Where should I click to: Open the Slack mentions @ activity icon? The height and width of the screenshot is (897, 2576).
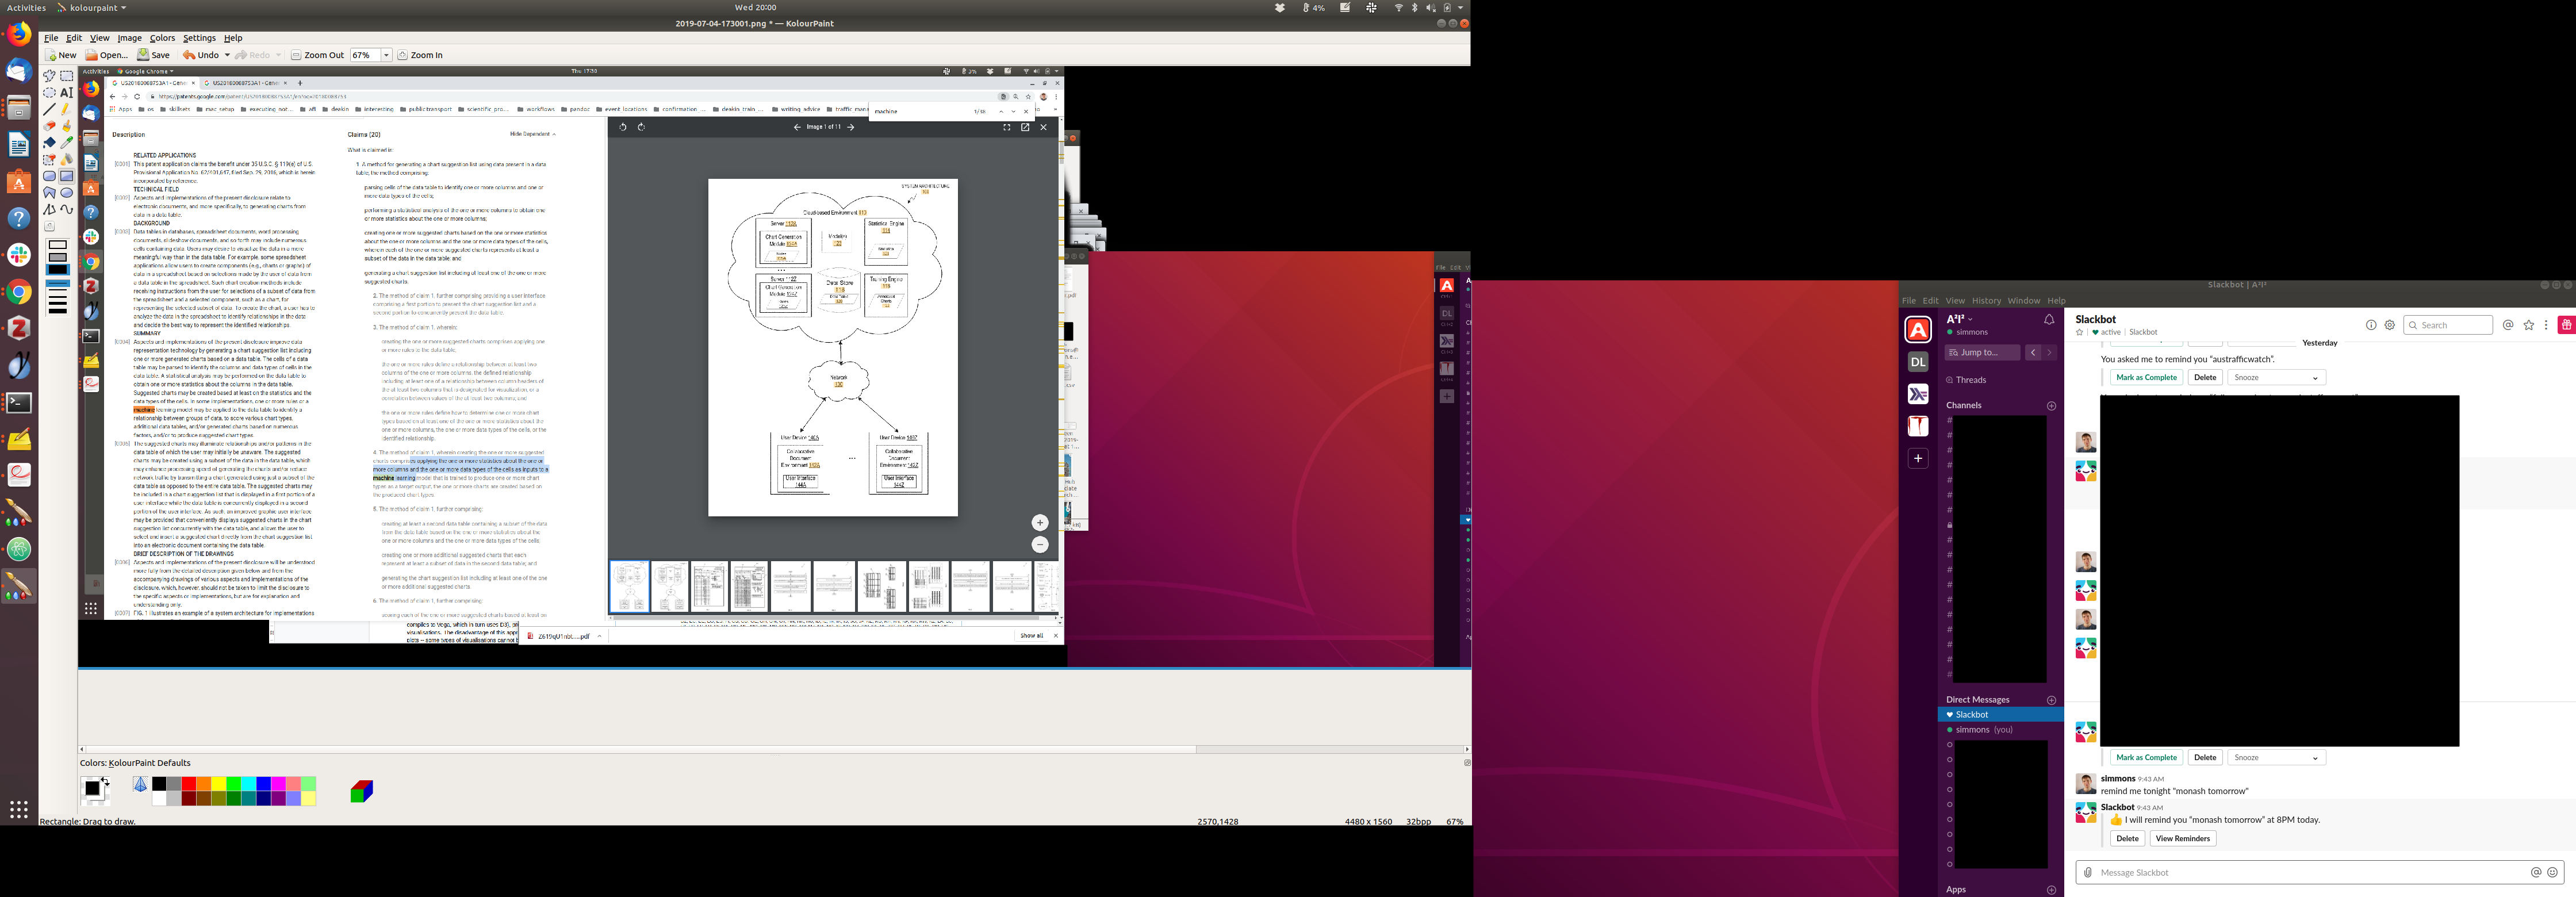pos(2508,325)
